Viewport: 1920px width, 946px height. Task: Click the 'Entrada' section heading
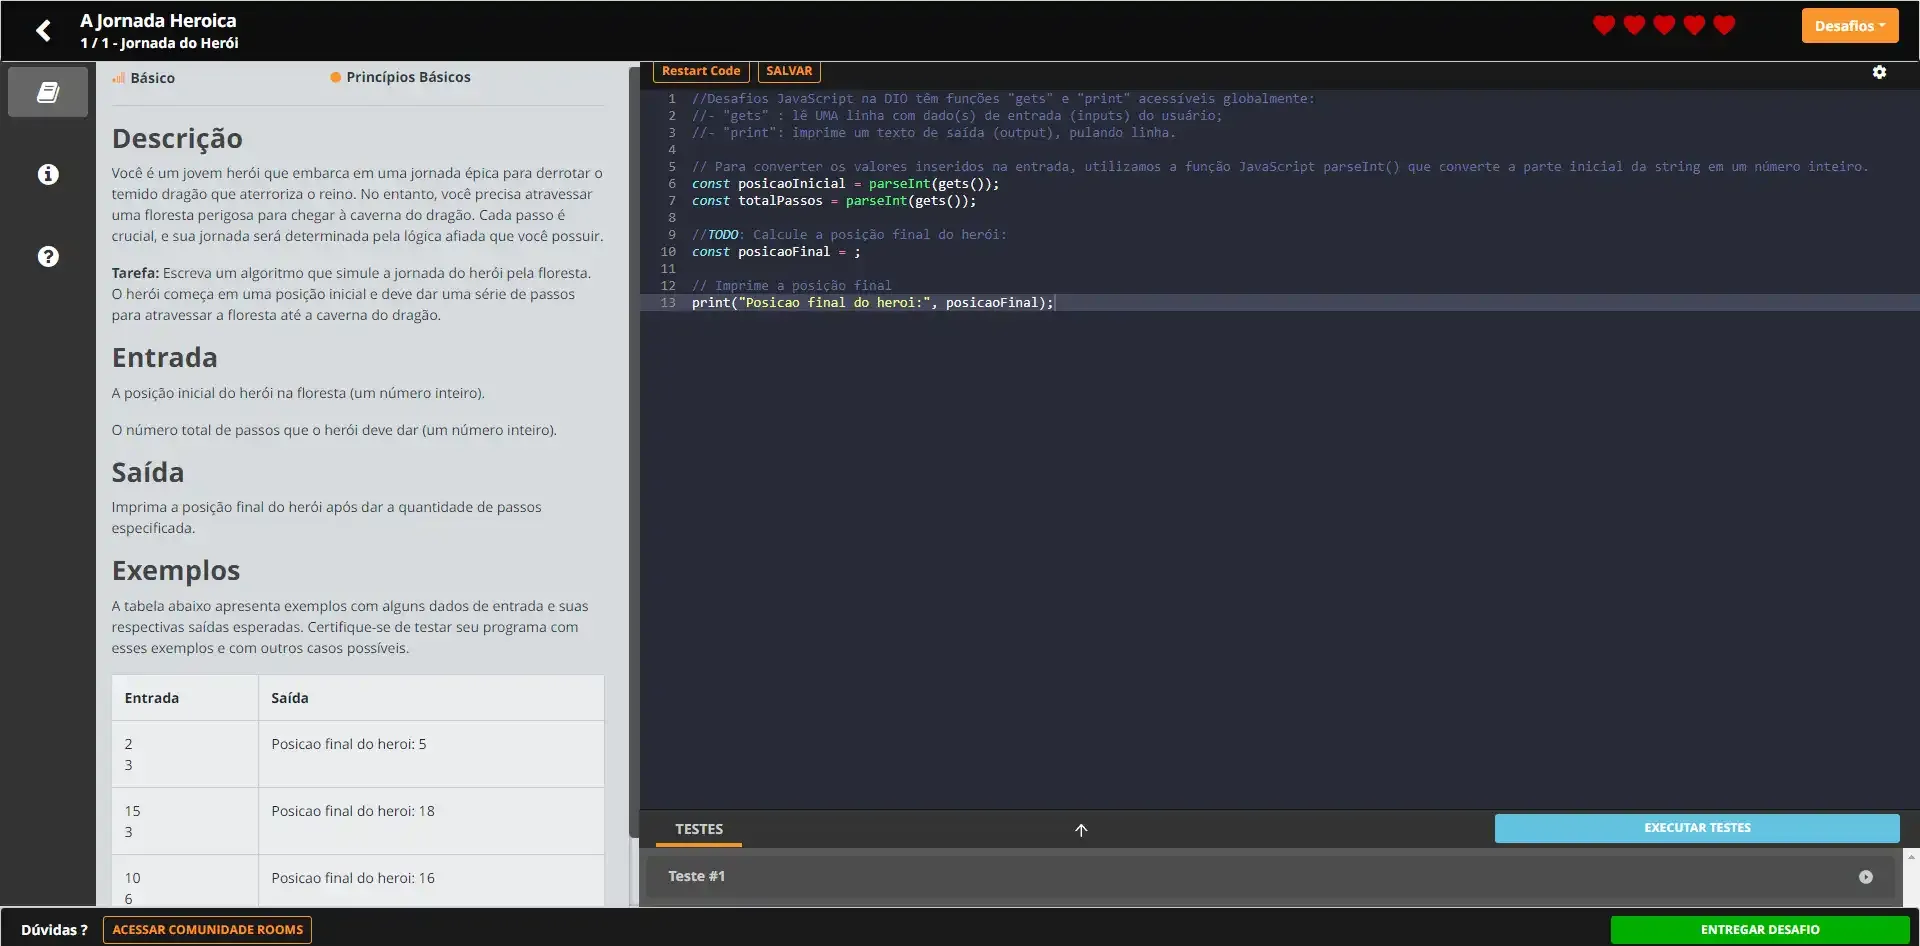pos(165,358)
